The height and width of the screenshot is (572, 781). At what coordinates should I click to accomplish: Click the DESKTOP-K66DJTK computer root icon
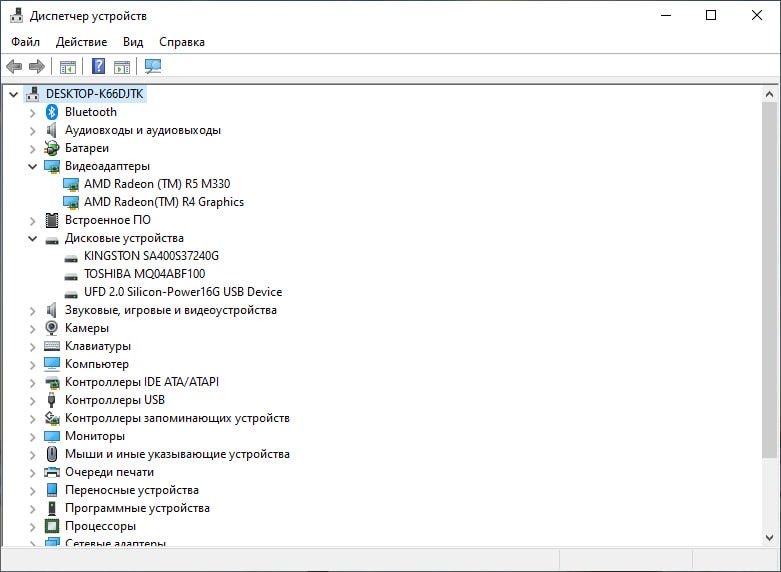click(33, 94)
